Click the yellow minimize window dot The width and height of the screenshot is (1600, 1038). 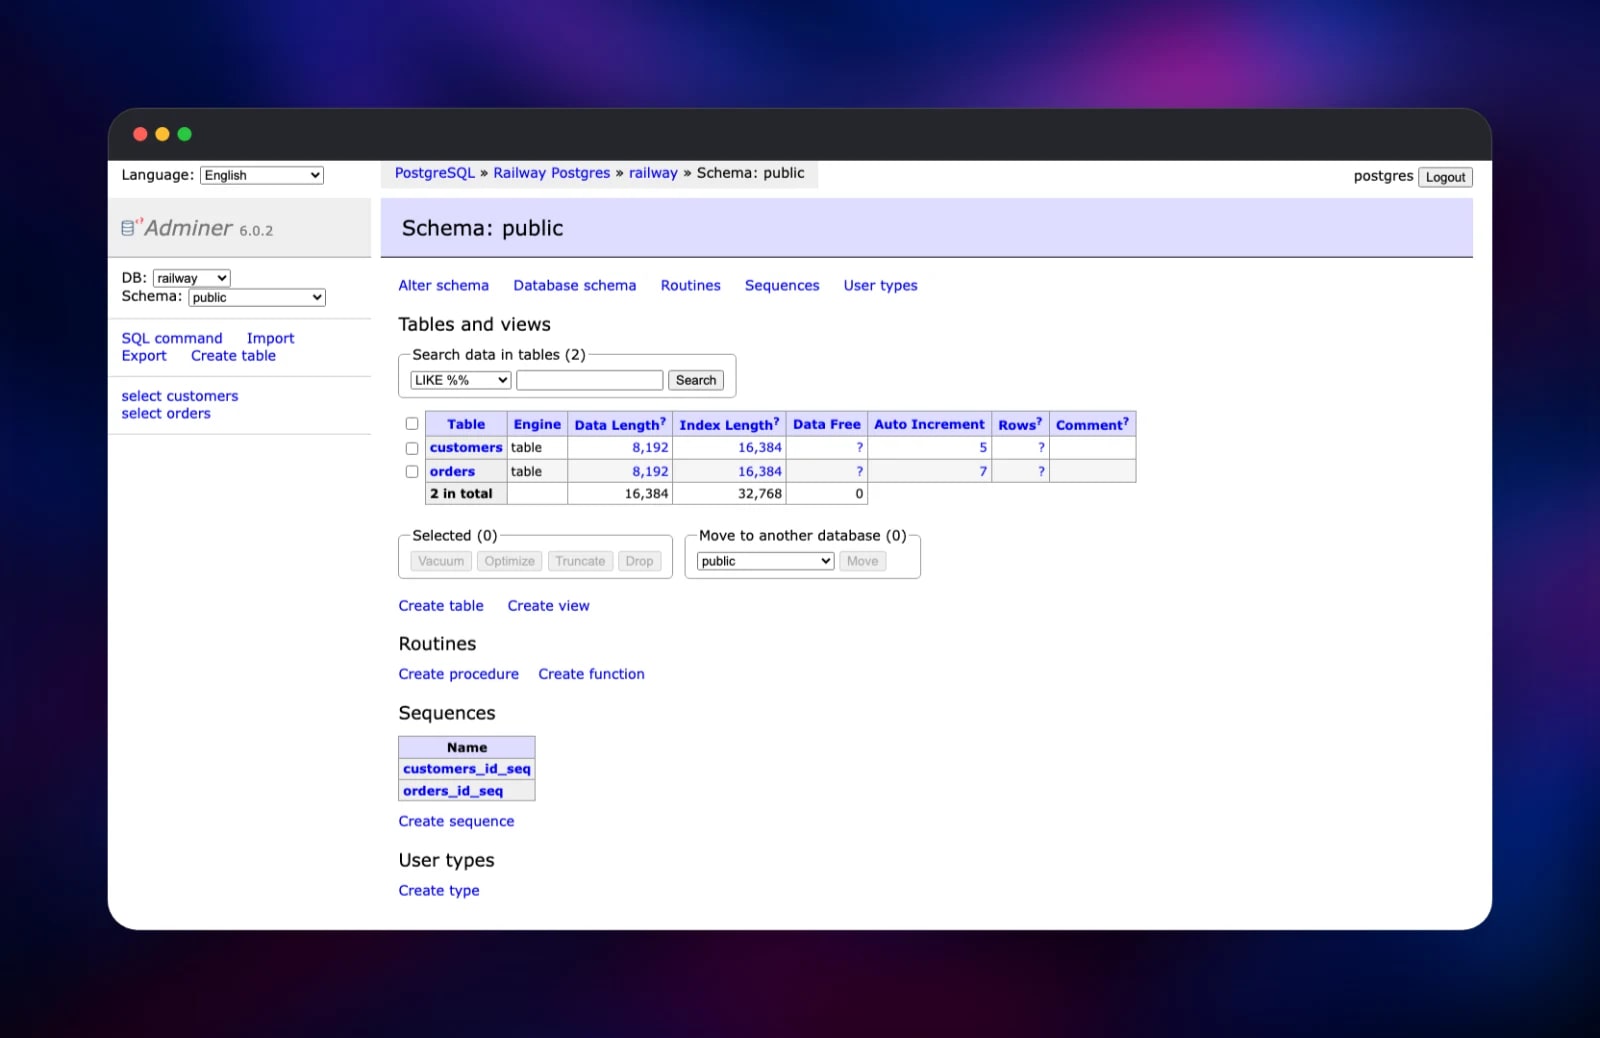tap(162, 134)
